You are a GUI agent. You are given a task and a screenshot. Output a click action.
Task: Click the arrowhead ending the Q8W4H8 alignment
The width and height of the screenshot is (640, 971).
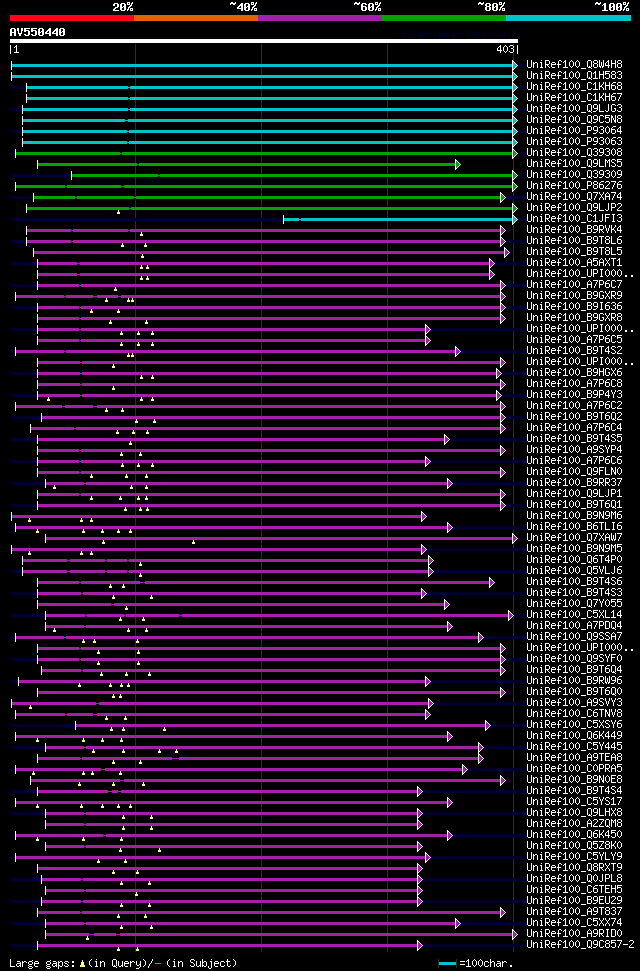[x=515, y=65]
